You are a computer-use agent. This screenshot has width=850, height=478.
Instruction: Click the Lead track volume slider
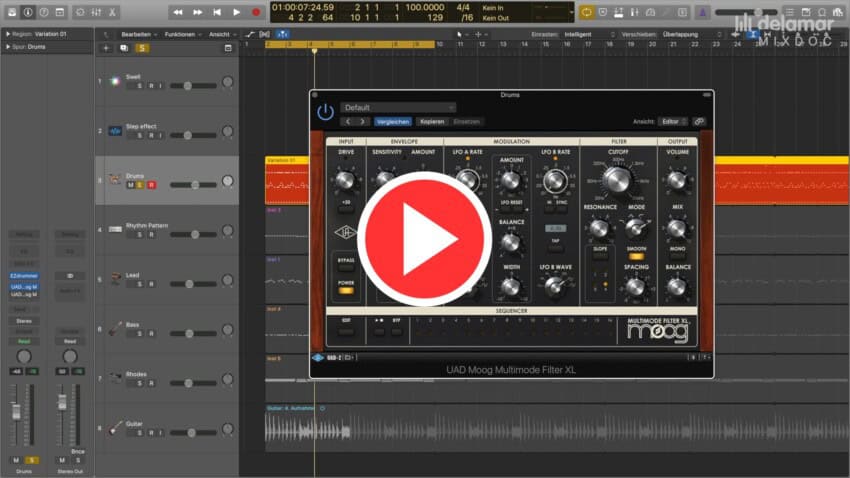click(194, 284)
